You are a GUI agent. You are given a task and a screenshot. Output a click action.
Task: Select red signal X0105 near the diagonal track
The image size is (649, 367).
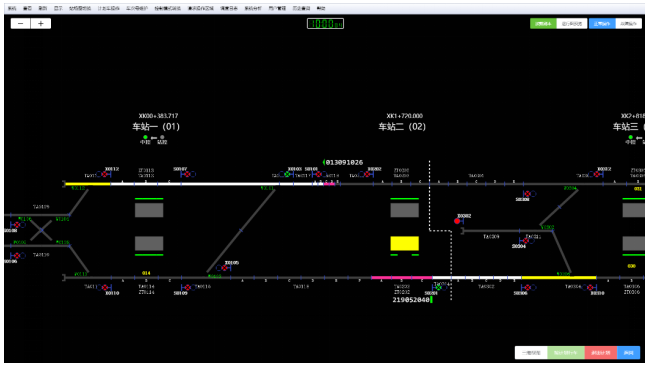point(225,268)
